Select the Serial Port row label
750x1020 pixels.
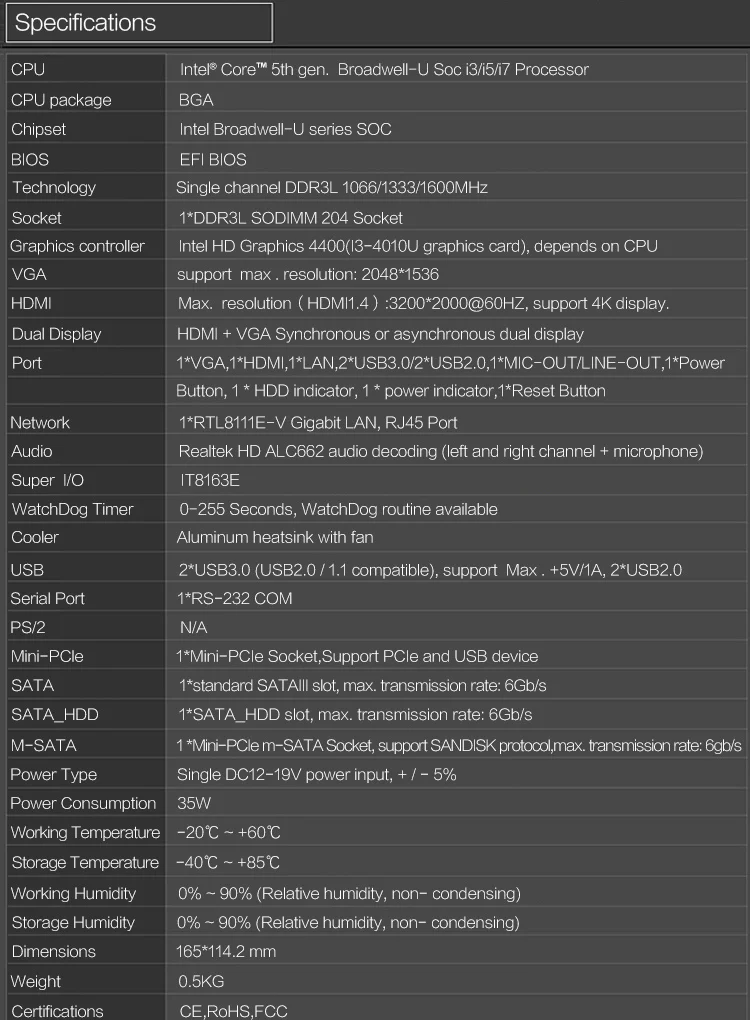point(47,598)
